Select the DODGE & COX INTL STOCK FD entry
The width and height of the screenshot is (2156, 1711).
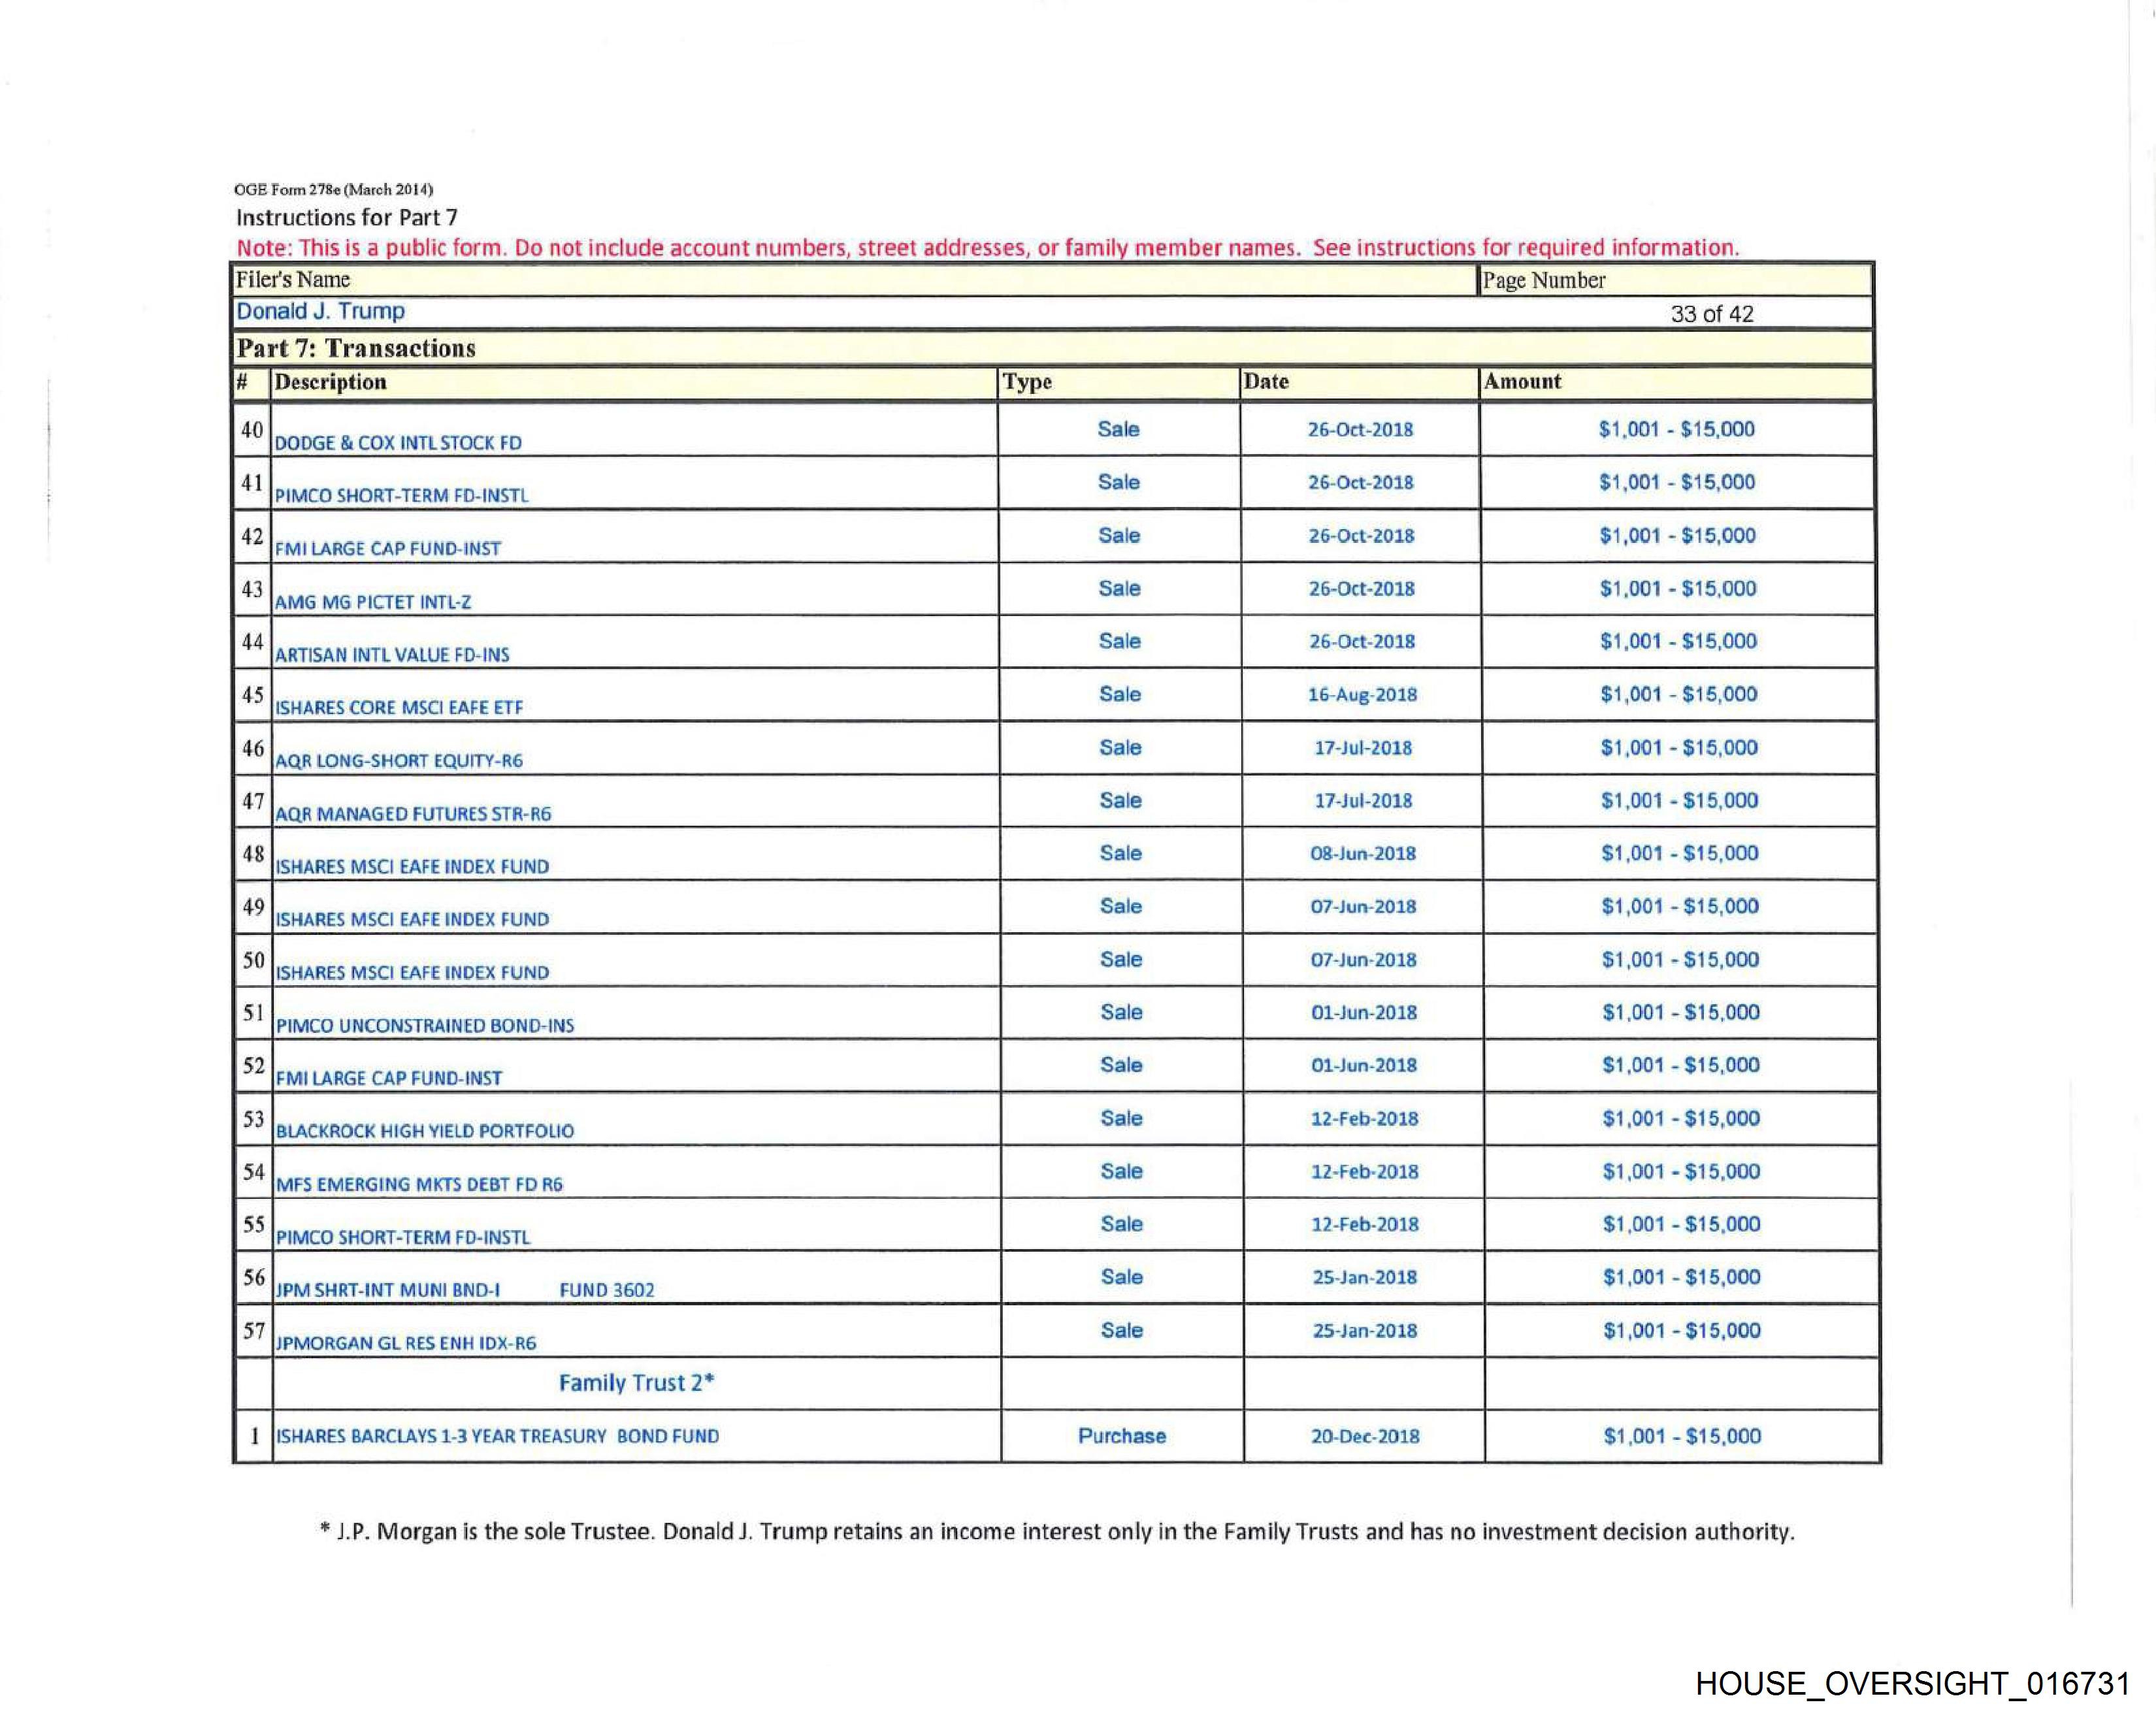click(398, 442)
